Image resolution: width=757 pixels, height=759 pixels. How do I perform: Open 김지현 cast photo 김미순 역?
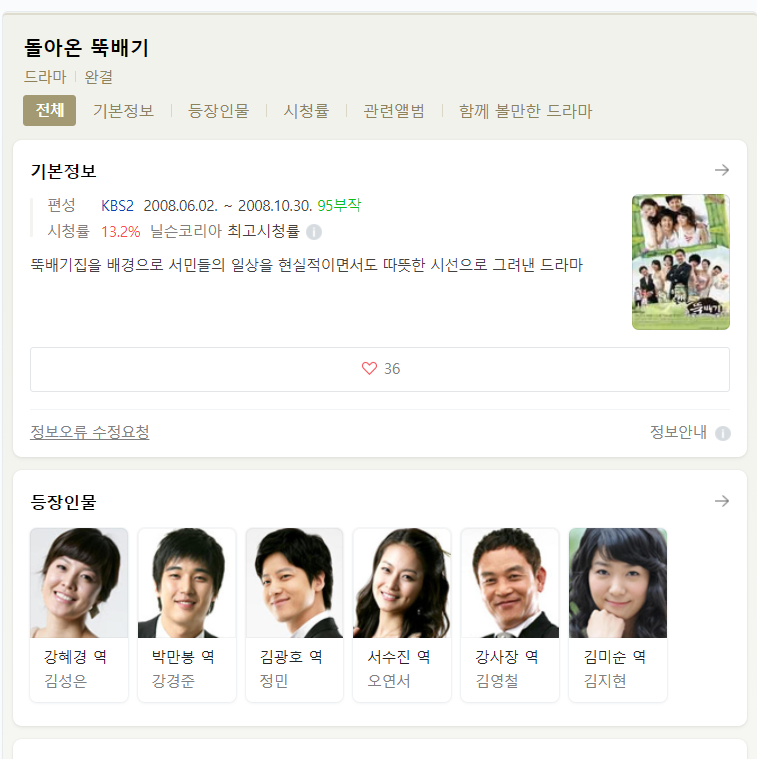[618, 583]
